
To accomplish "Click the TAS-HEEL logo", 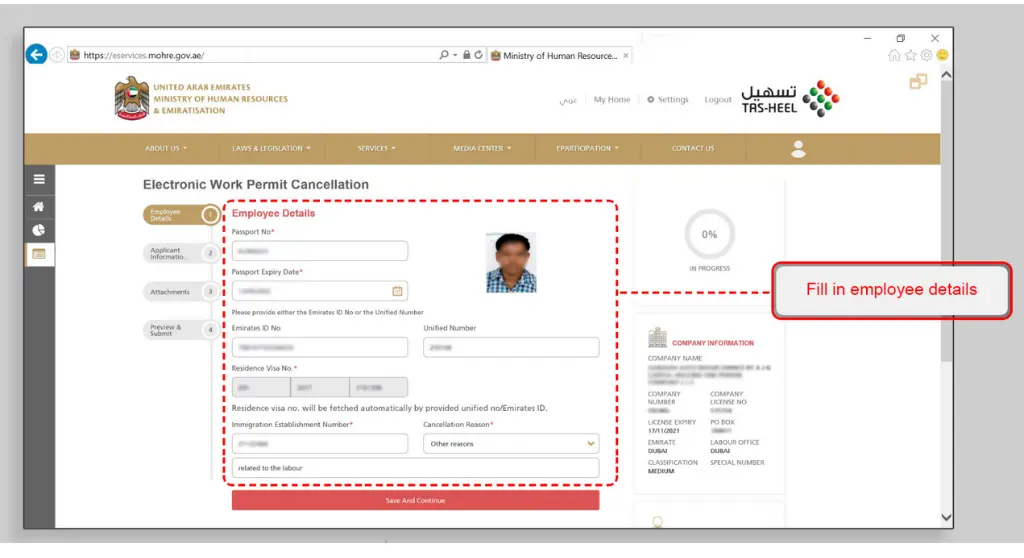I will (x=790, y=99).
